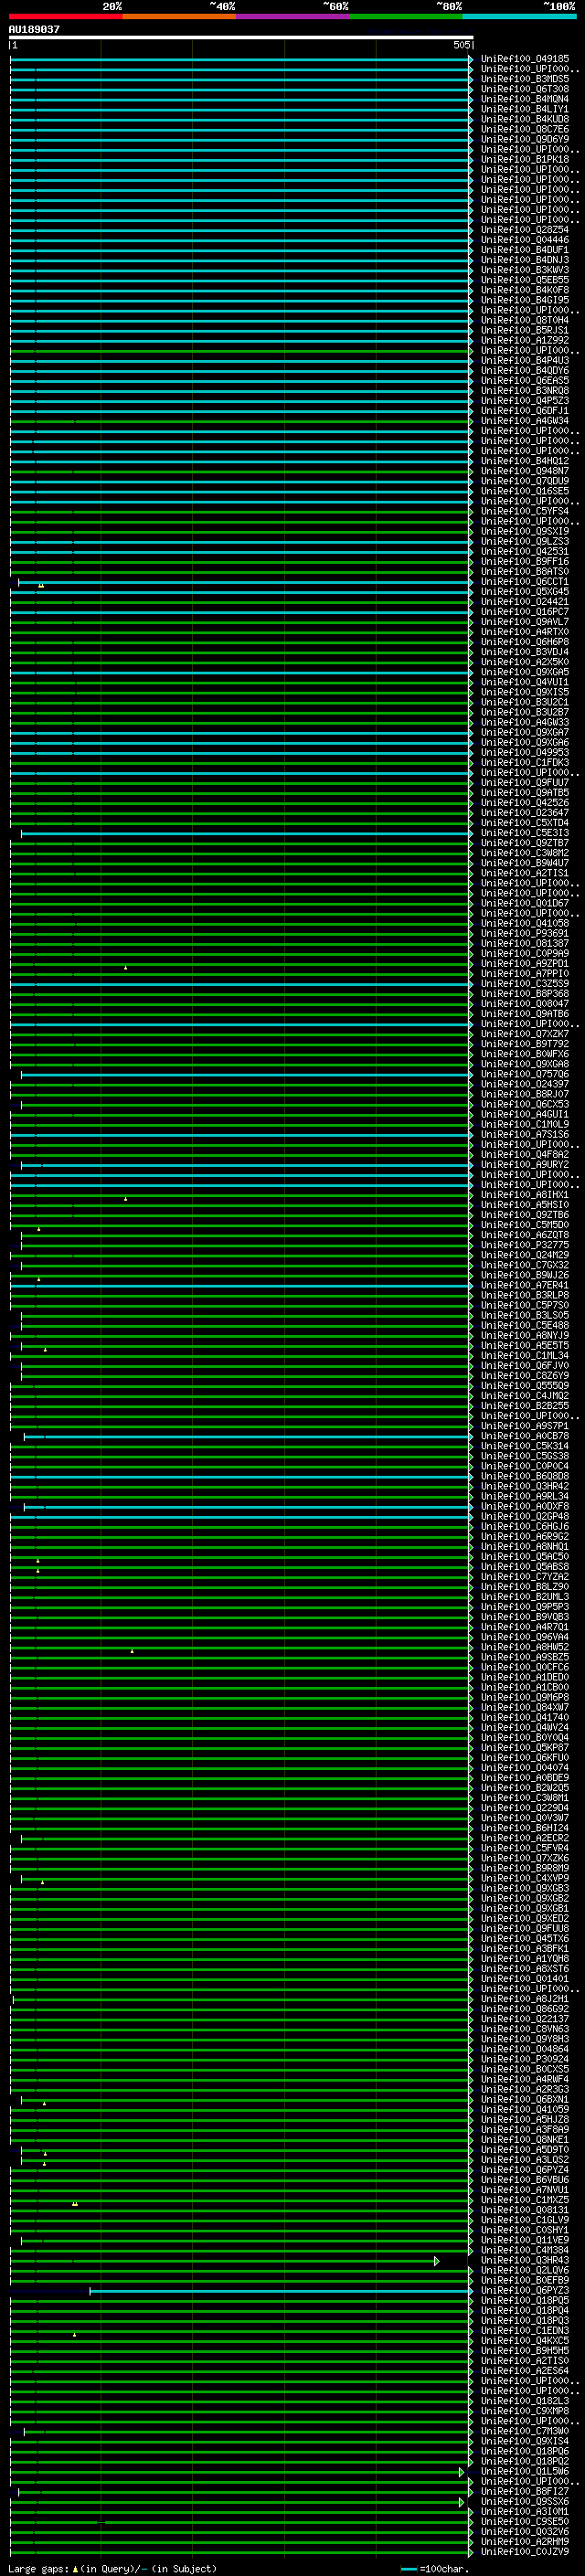
Task: Pick the cyan ~100% legend segment
Action: click(519, 16)
